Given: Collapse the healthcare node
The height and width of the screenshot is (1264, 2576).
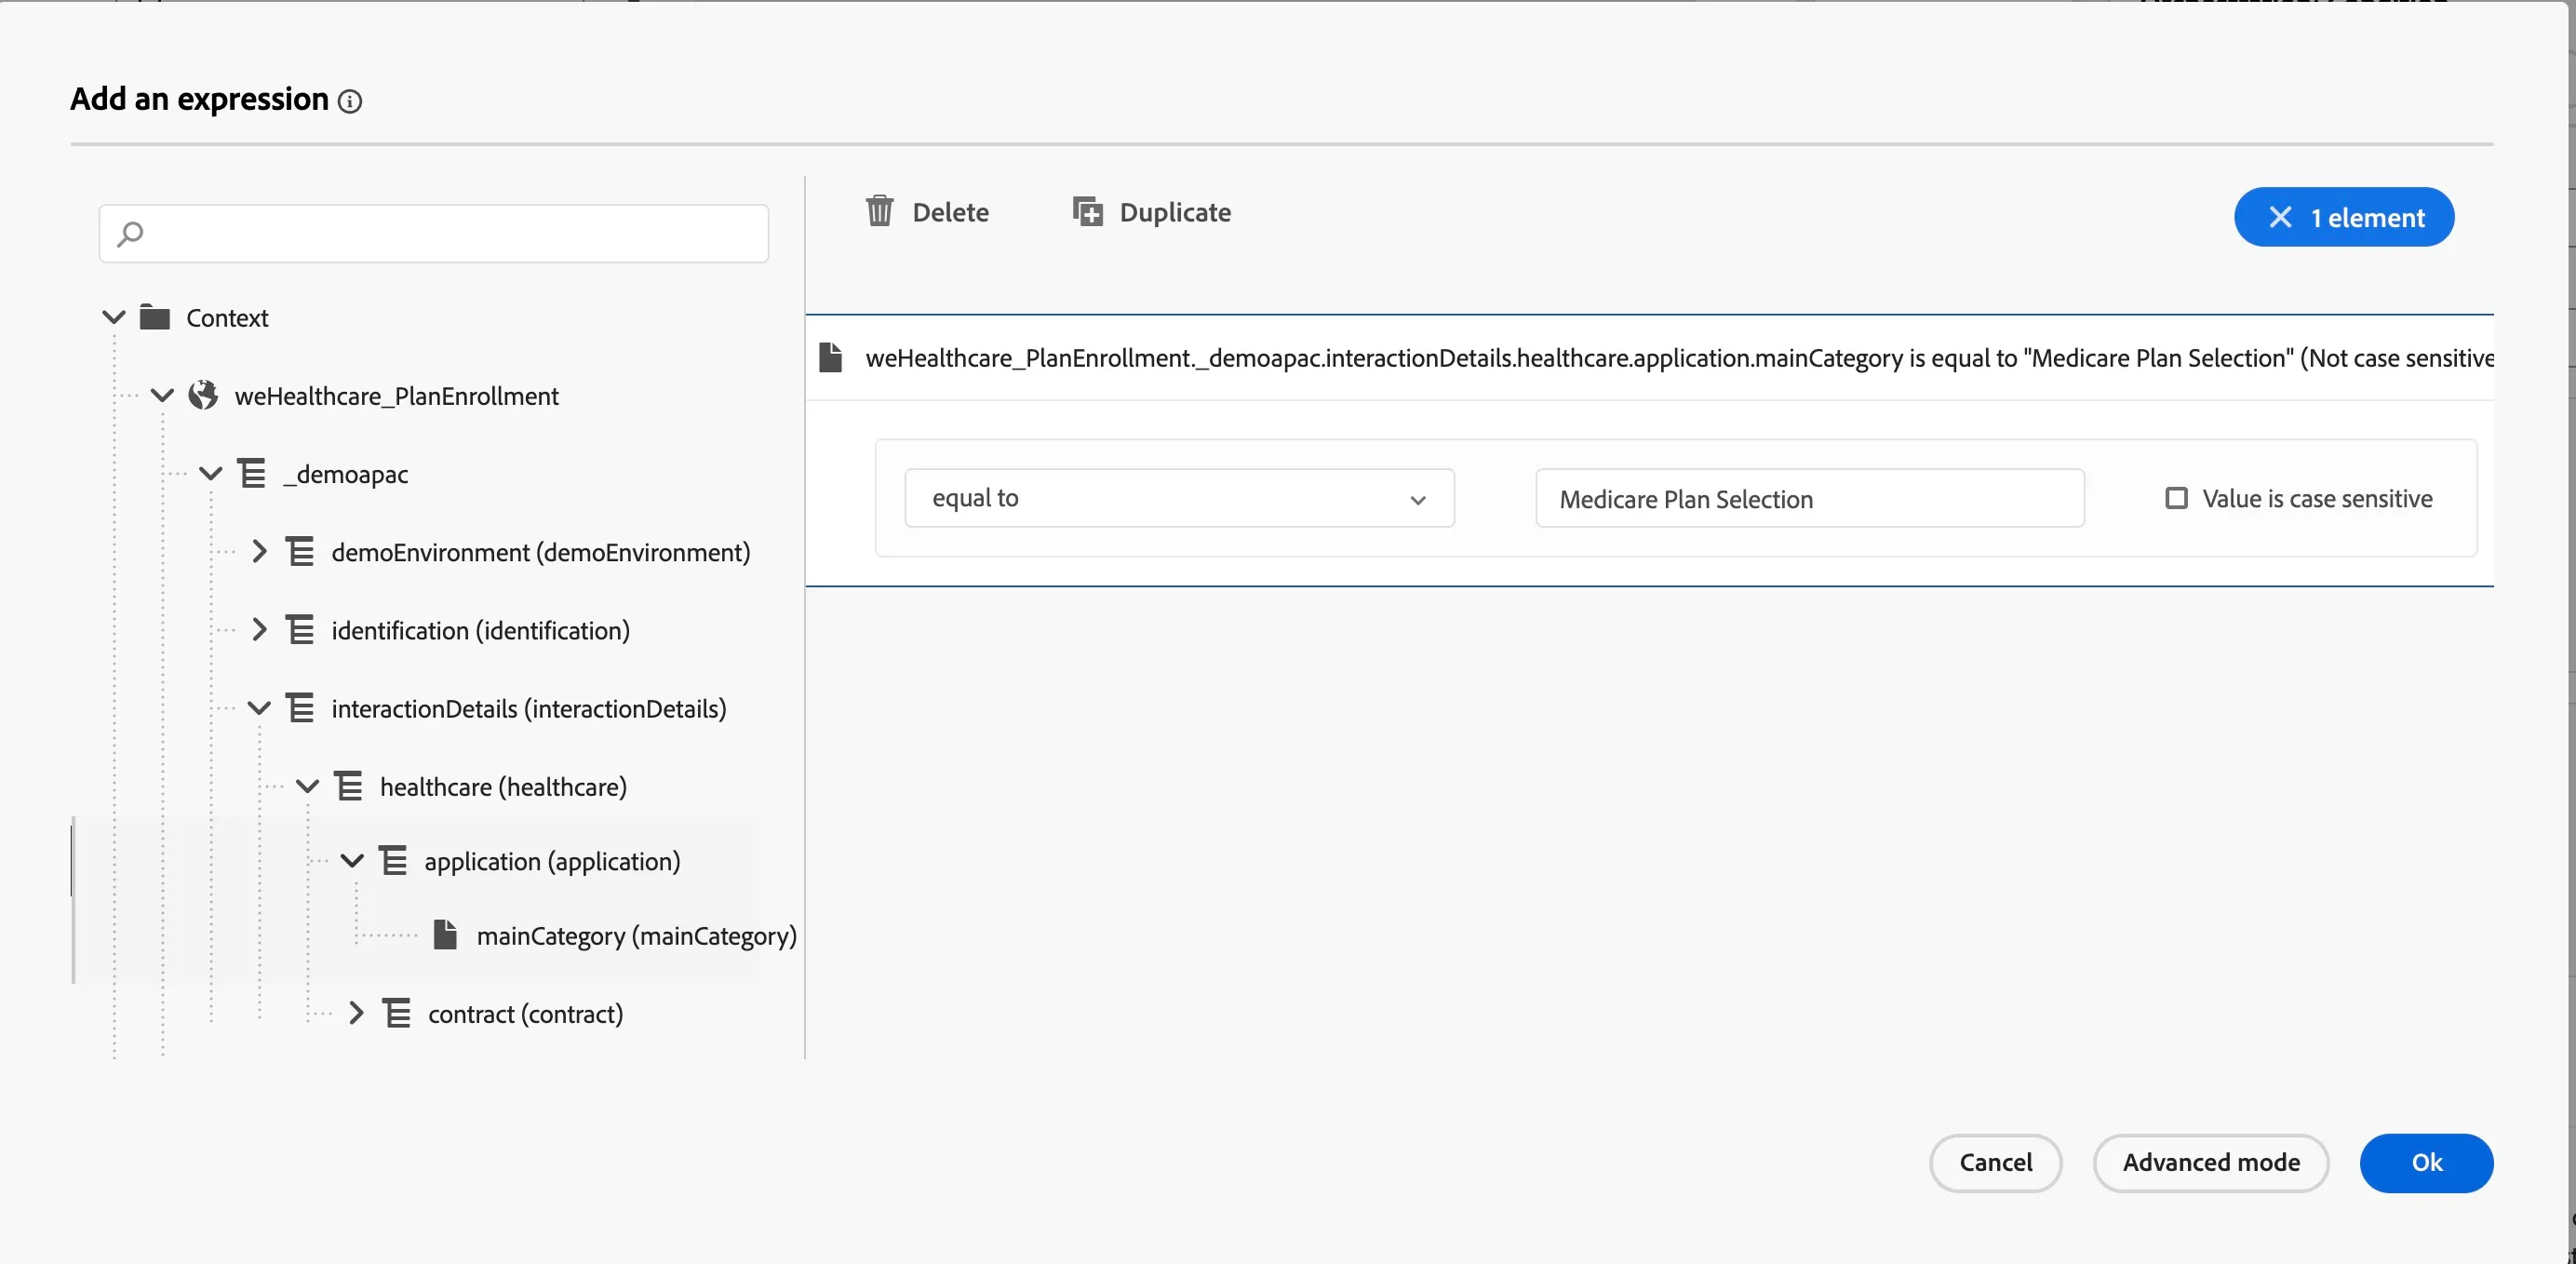Looking at the screenshot, I should tap(308, 786).
